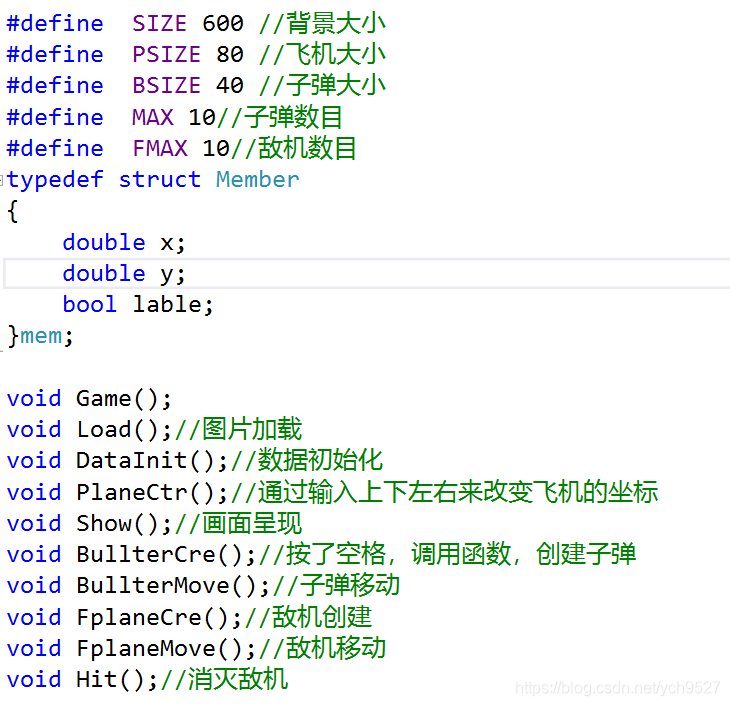Click the 'lable' variable name
The width and height of the screenshot is (730, 706).
167,305
